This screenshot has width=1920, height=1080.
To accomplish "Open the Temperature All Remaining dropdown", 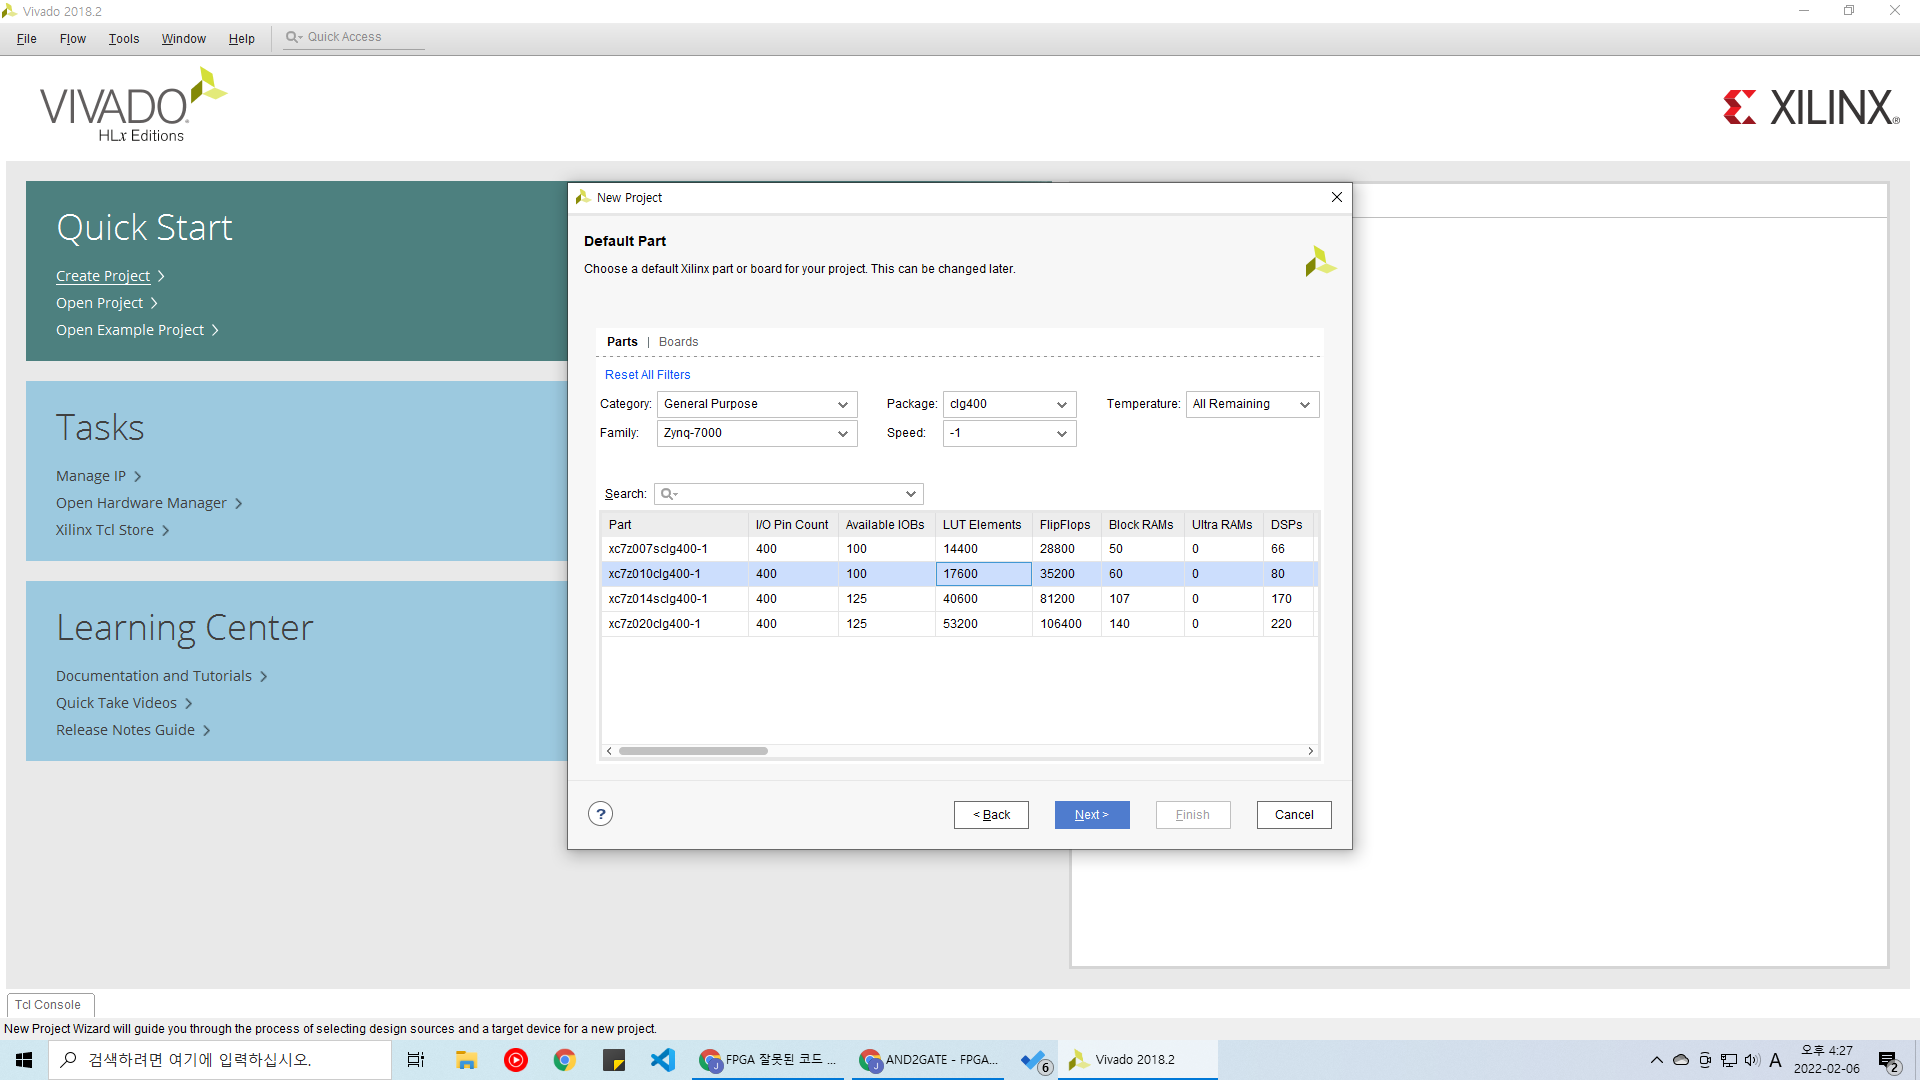I will pyautogui.click(x=1251, y=404).
